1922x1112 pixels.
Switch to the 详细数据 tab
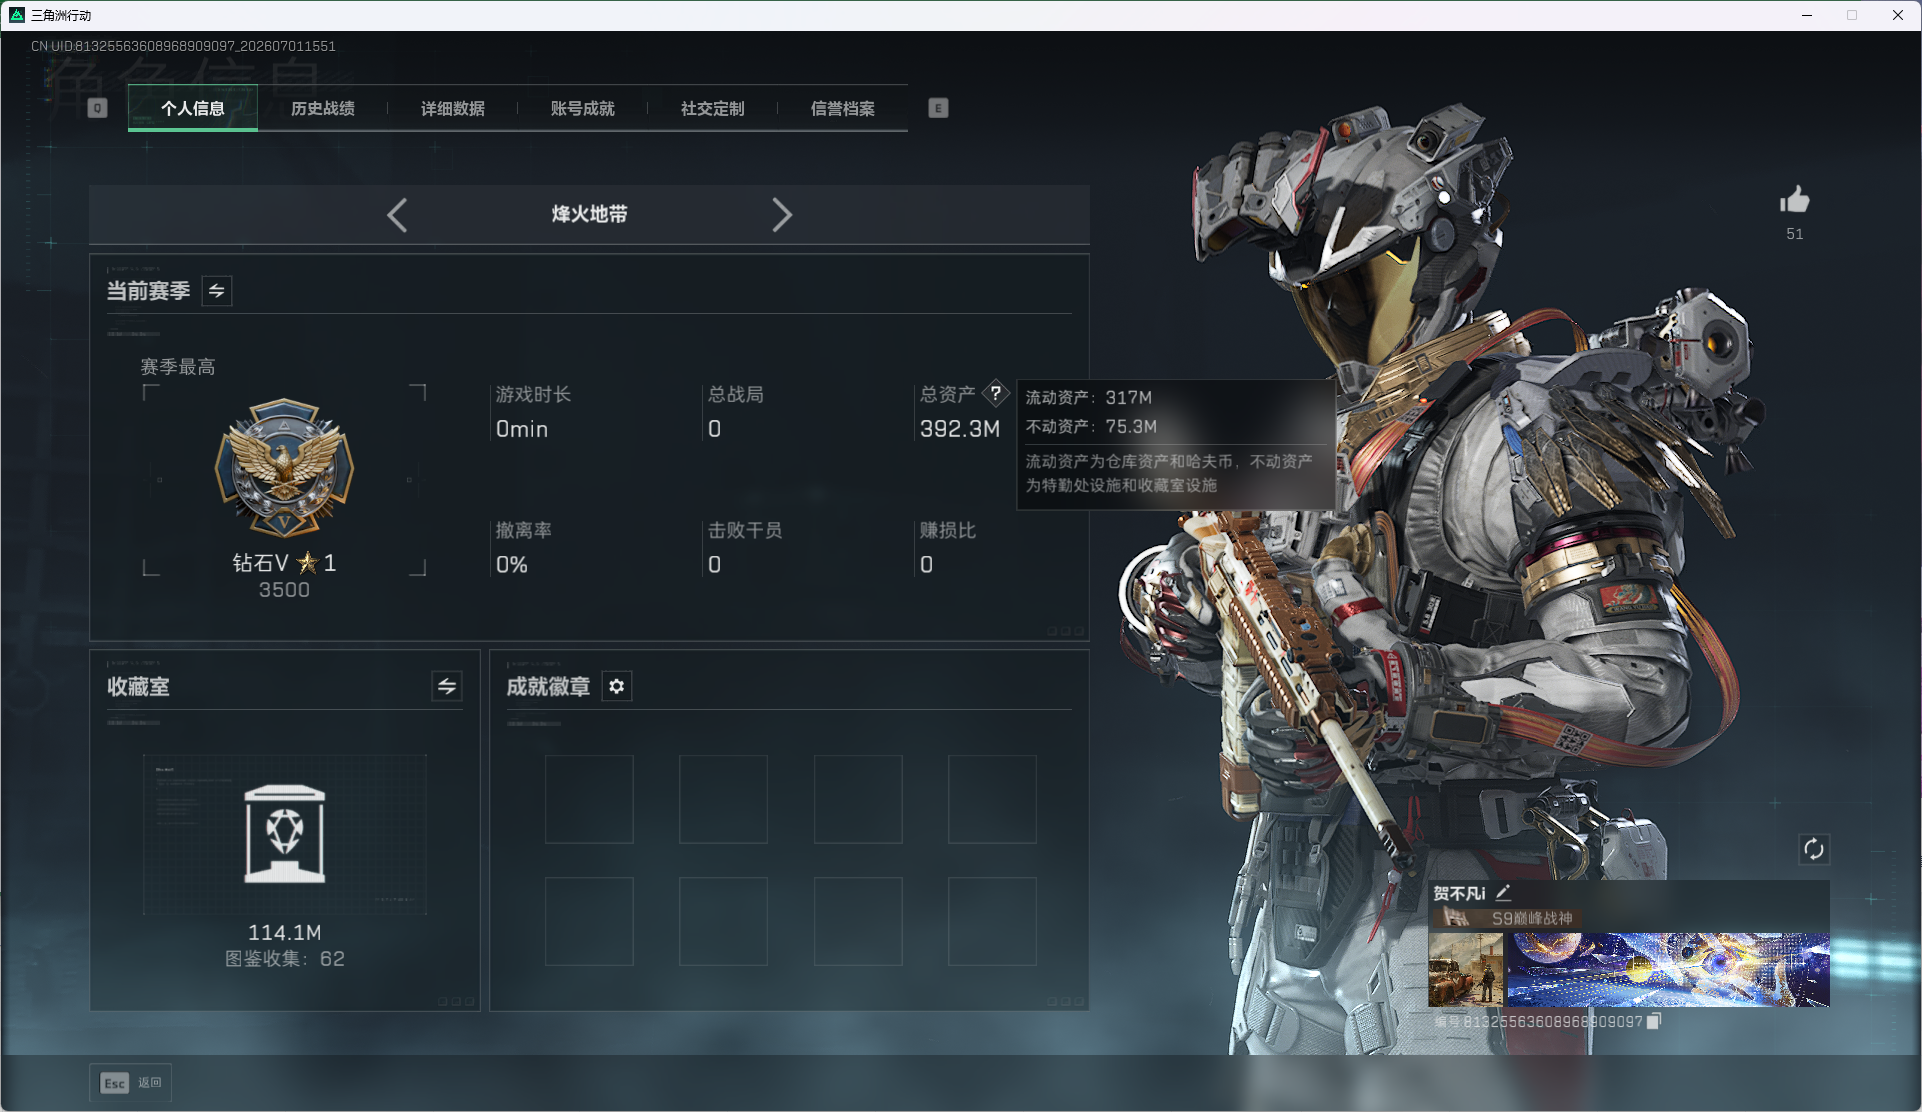point(453,108)
